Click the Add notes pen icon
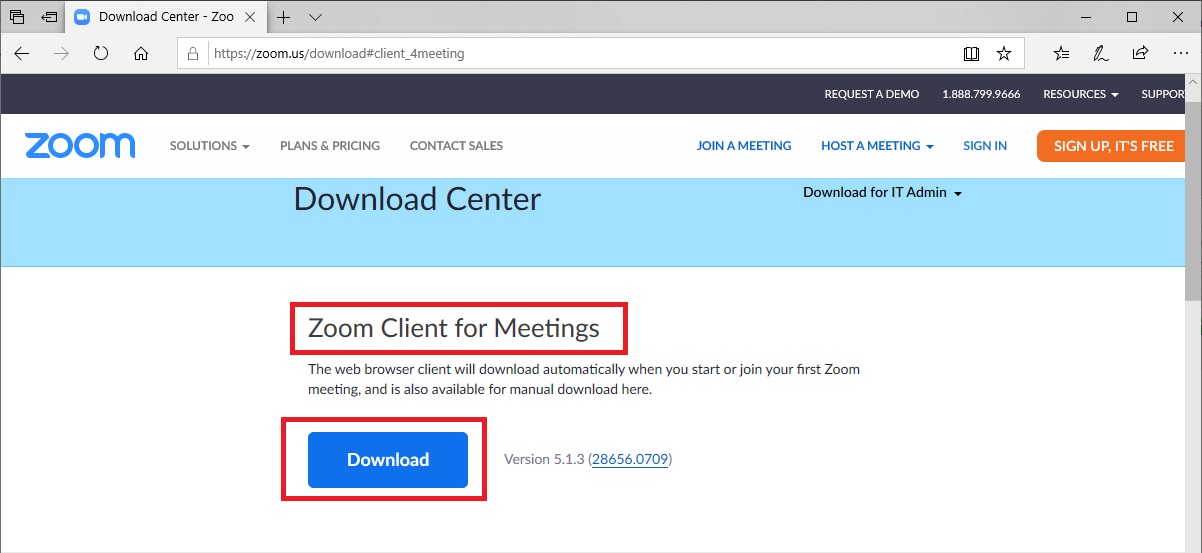1202x553 pixels. coord(1101,54)
